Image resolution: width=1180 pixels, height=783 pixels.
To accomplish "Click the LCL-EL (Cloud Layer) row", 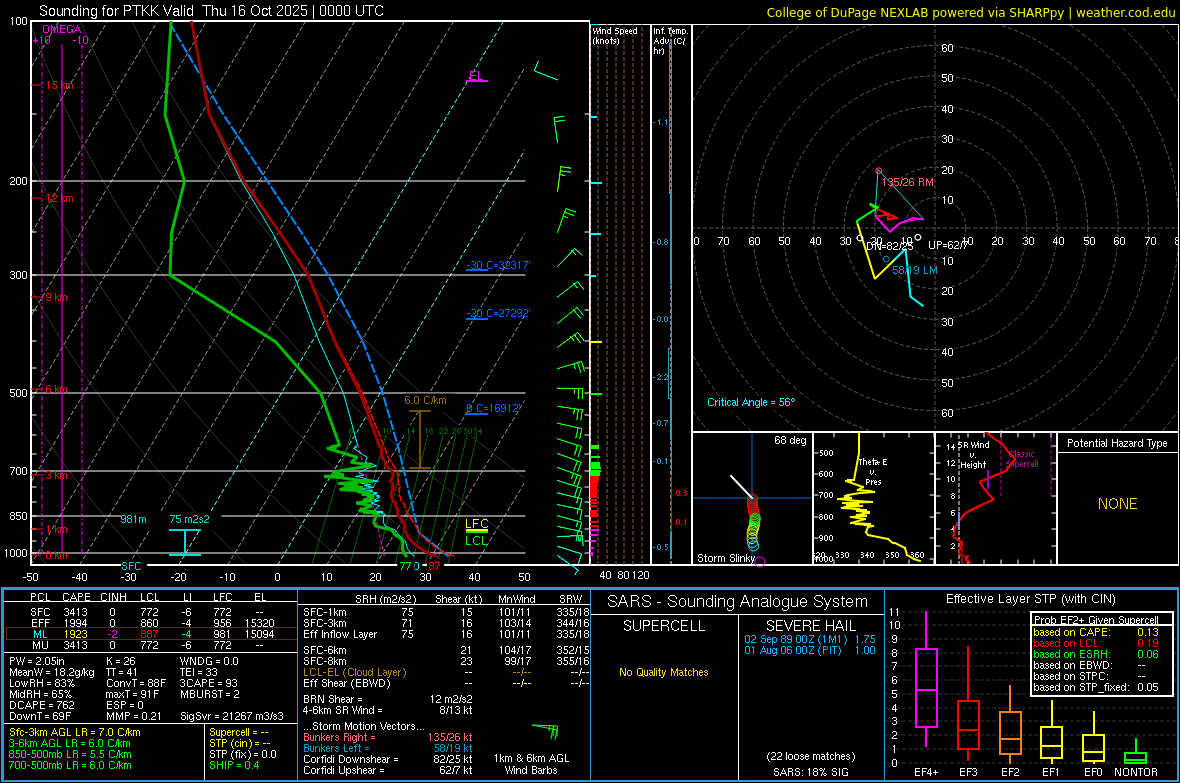I will [446, 672].
